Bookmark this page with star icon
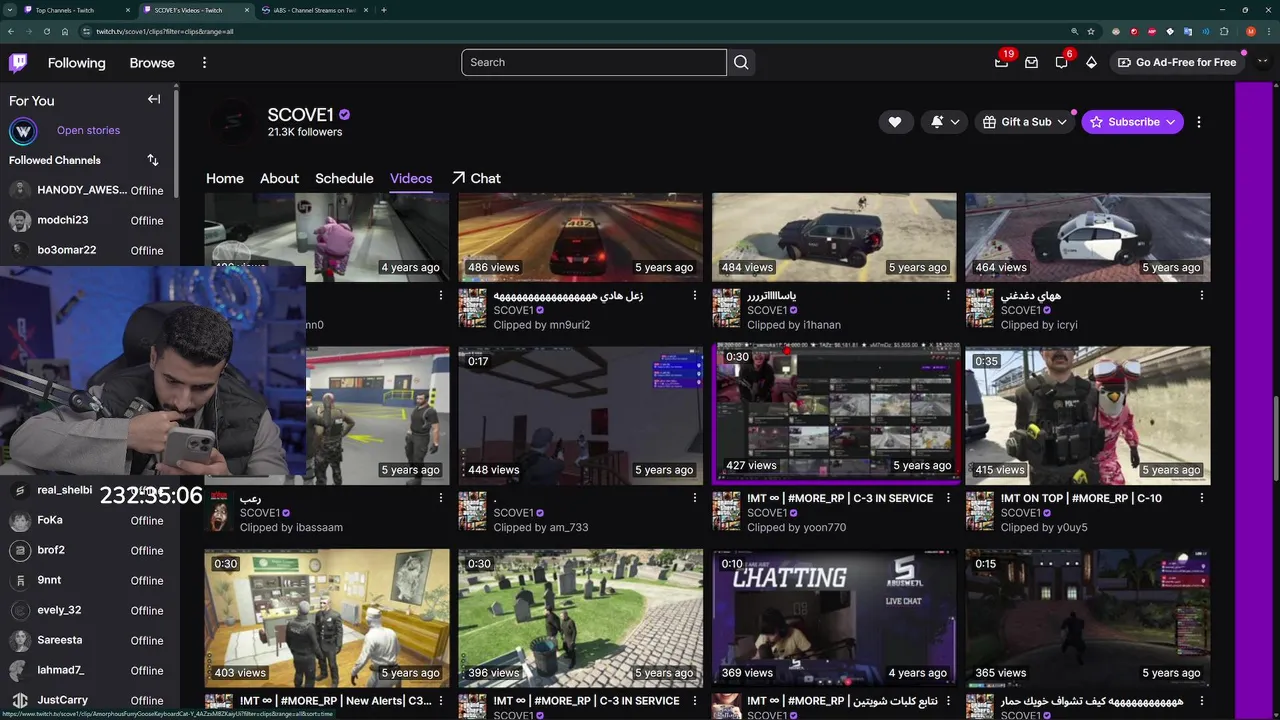 1091,31
